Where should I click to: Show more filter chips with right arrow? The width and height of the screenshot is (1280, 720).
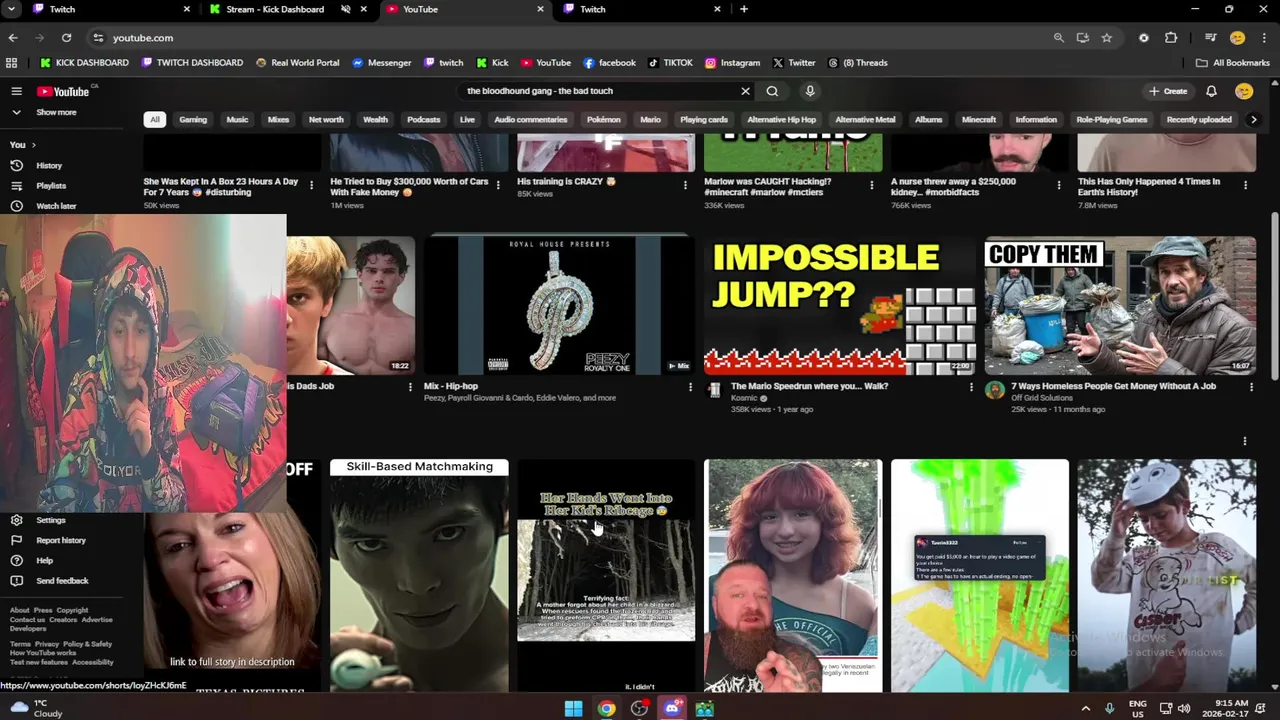click(1253, 120)
